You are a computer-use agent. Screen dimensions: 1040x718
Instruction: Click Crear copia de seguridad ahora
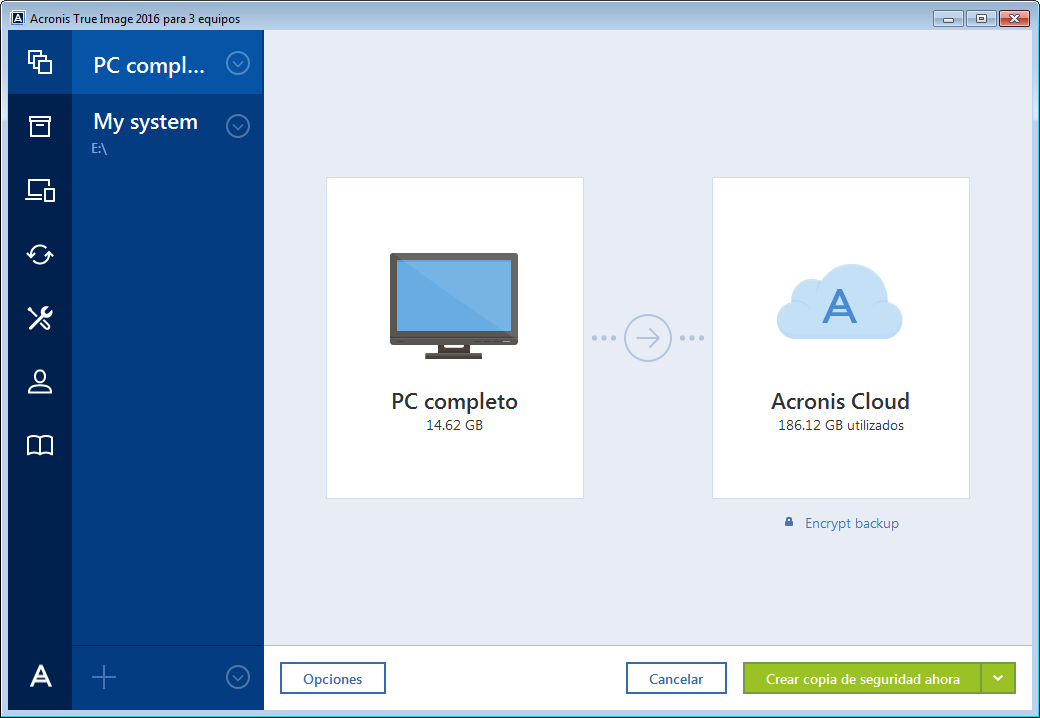click(x=862, y=678)
